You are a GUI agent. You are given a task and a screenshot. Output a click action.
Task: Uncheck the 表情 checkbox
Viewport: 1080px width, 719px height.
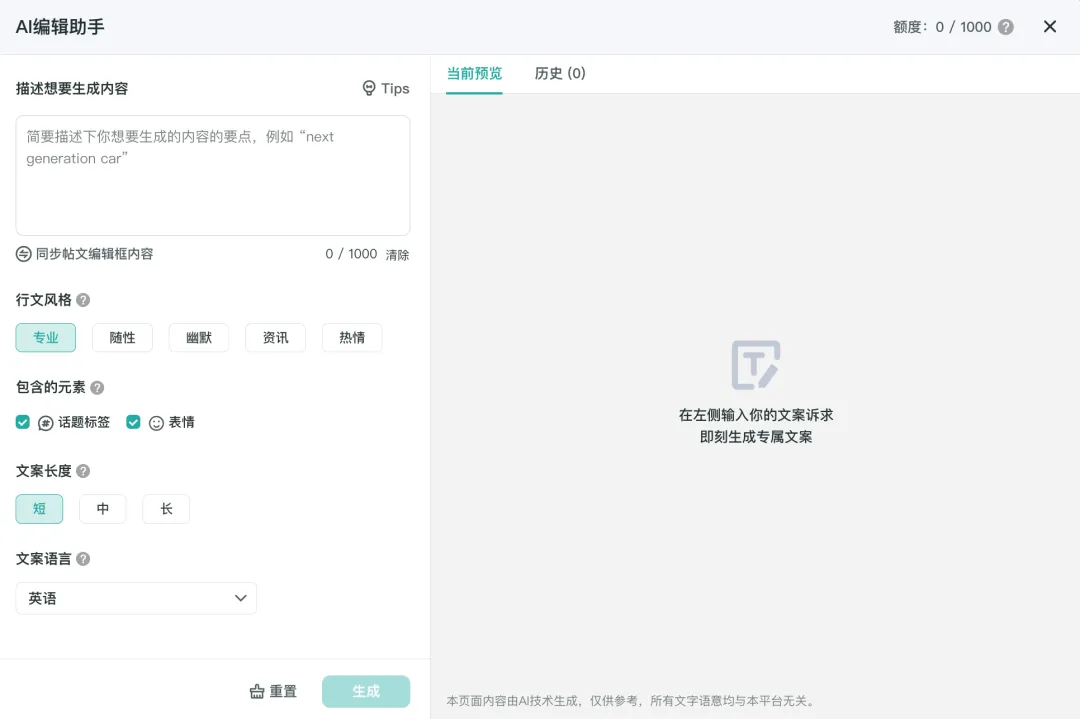pos(133,422)
